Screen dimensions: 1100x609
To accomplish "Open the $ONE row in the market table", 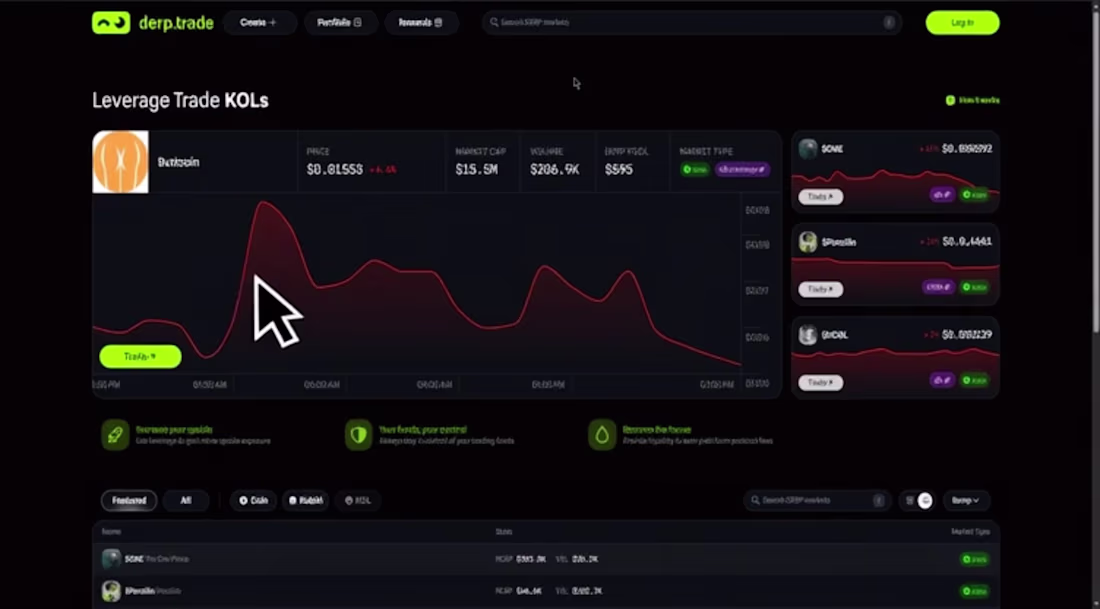I will tap(546, 559).
